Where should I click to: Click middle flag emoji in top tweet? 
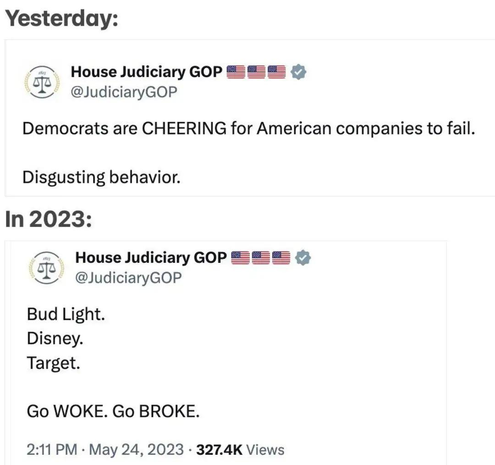[256, 72]
